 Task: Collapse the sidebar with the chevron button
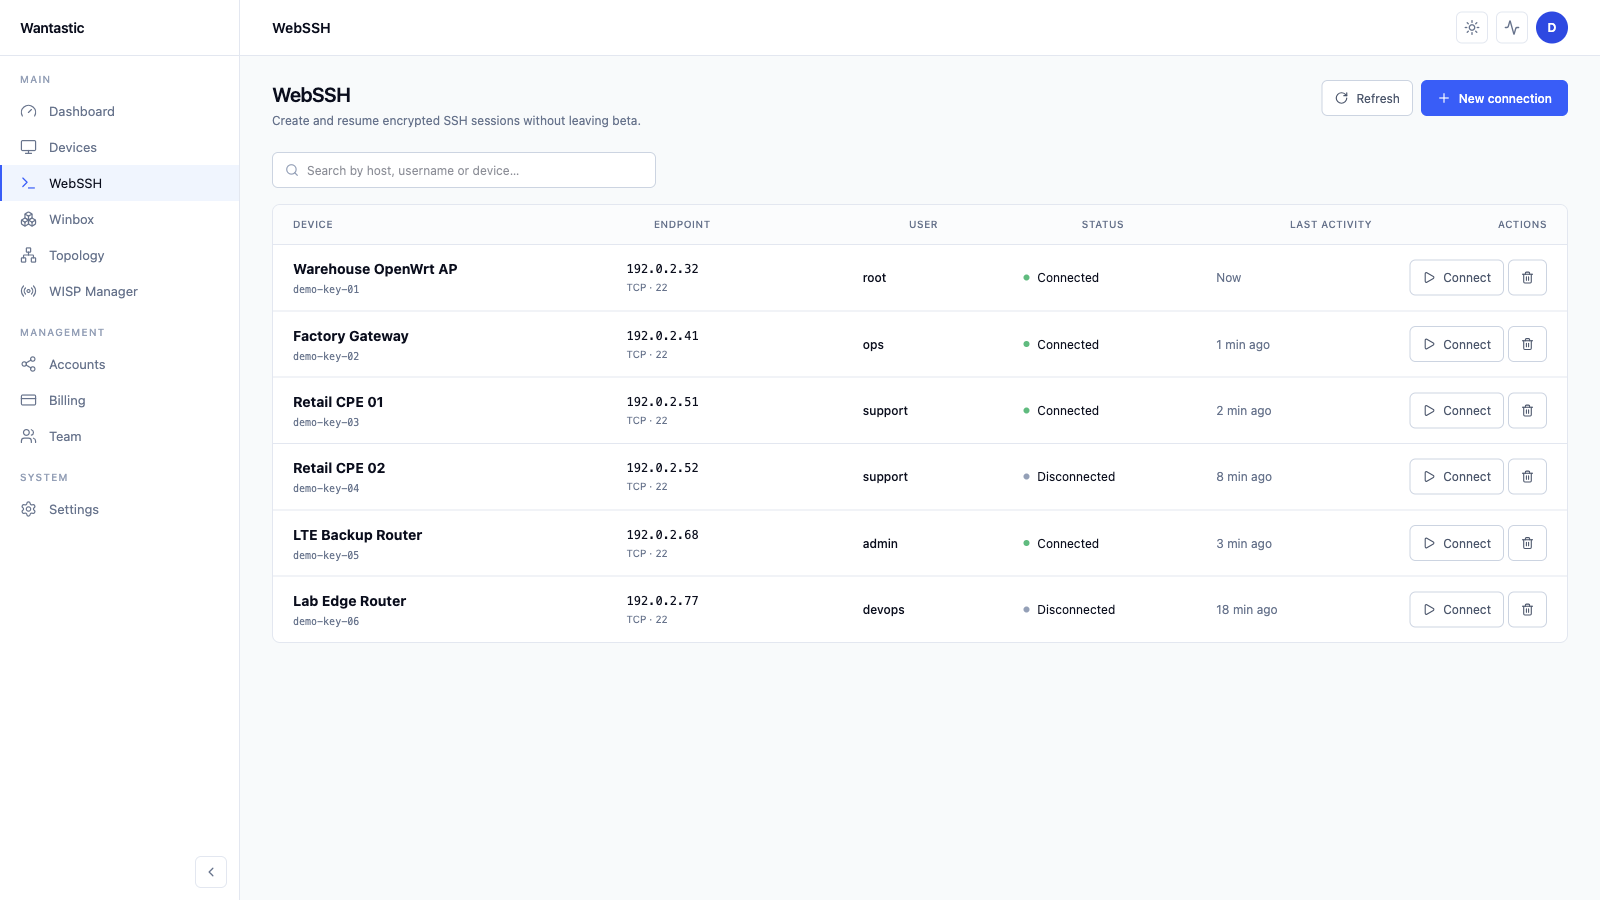coord(211,872)
